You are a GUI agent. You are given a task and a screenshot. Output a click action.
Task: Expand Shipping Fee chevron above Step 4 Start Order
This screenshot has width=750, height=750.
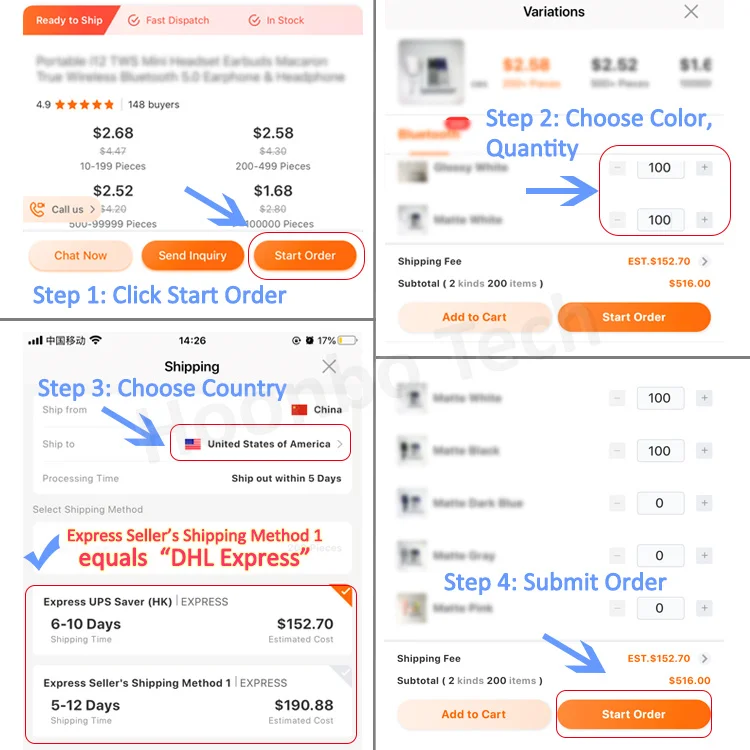tap(704, 659)
